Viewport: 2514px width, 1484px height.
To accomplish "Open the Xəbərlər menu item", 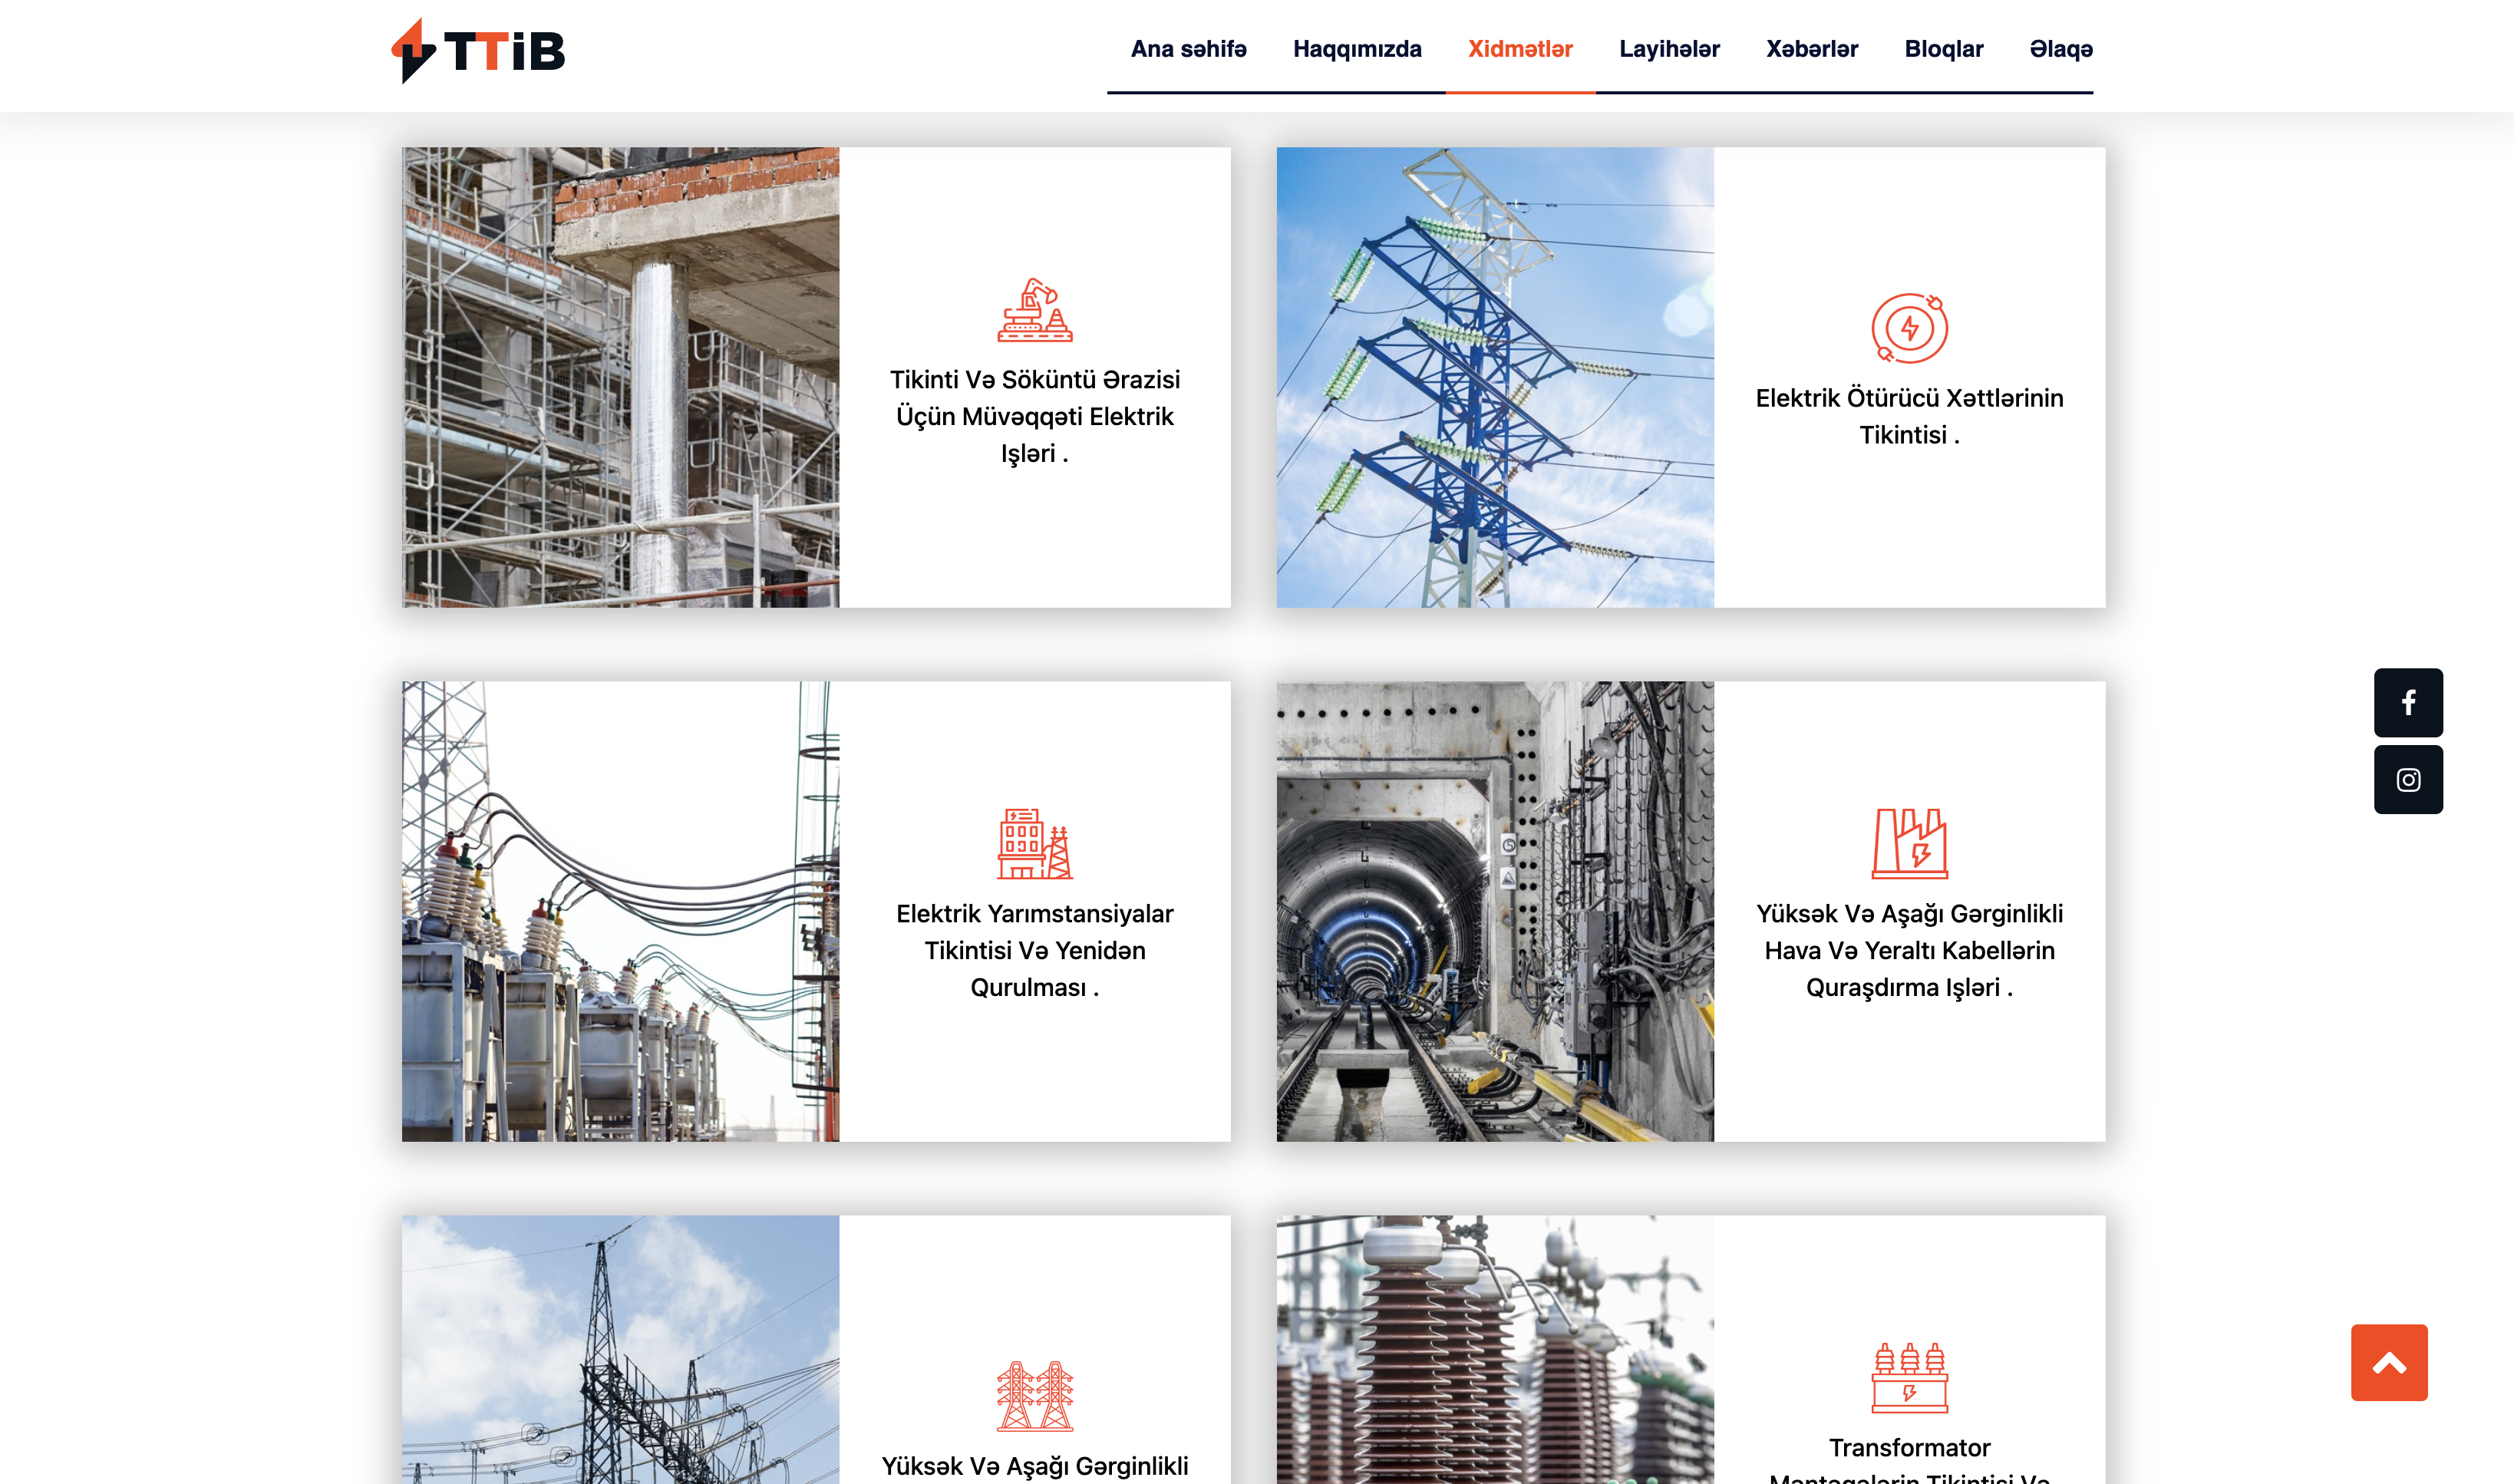I will (x=1811, y=49).
